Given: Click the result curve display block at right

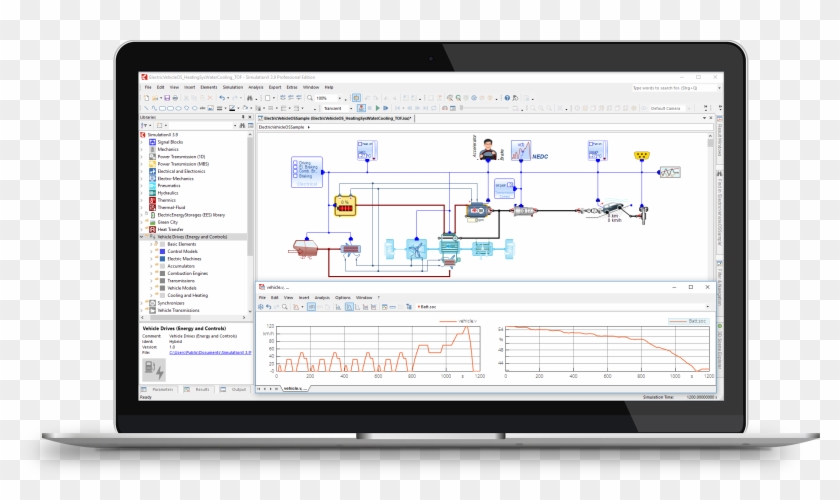Looking at the screenshot, I should (670, 172).
